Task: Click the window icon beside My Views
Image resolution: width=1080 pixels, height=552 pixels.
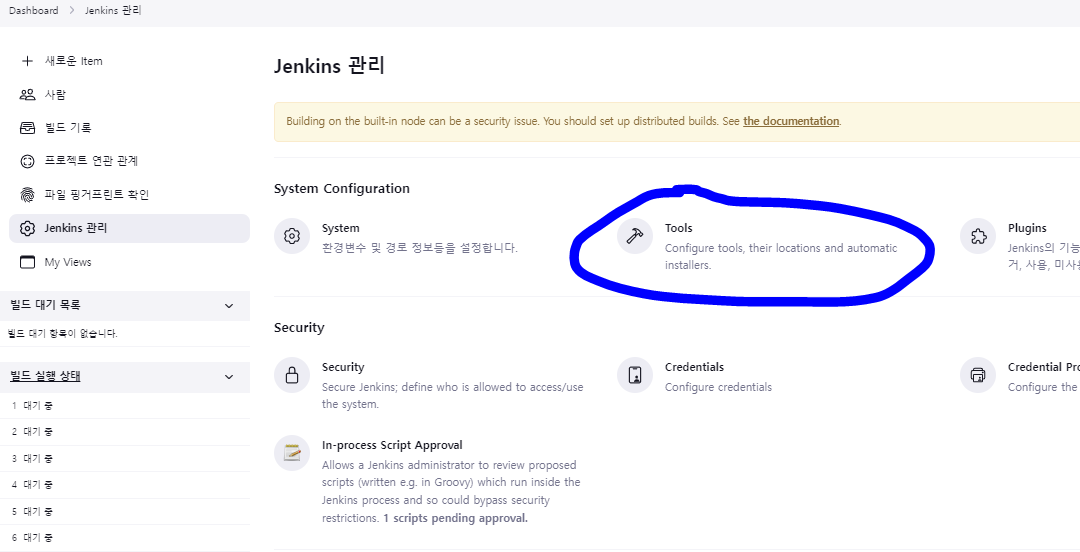Action: [27, 262]
